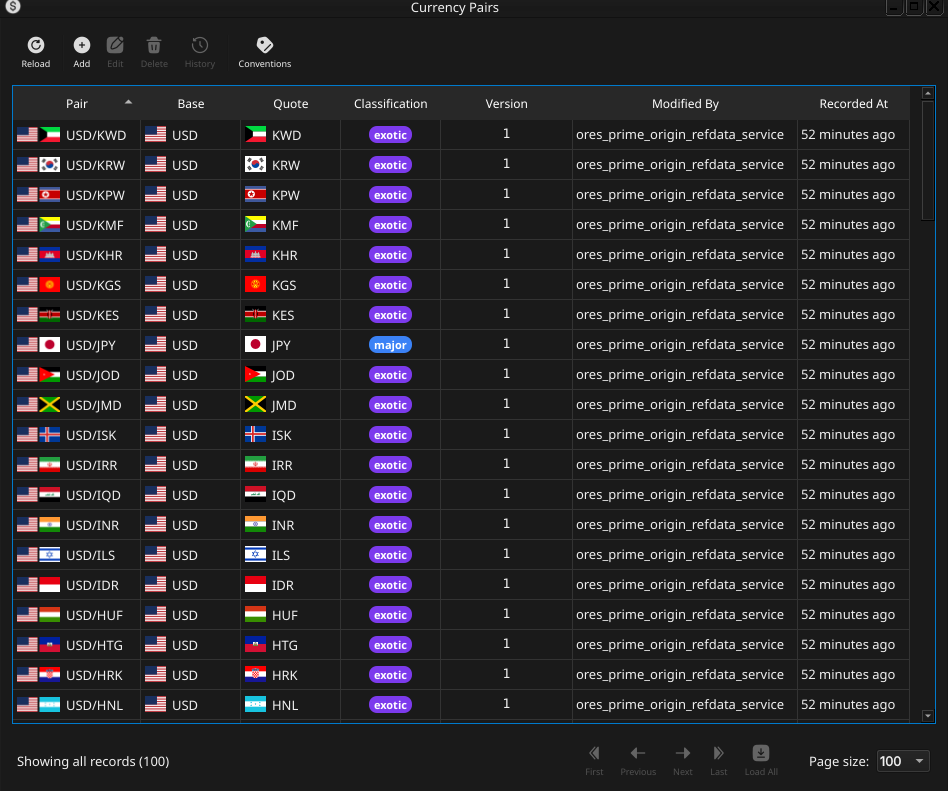Screen dimensions: 948x791
Task: Click the Load All download icon
Action: click(761, 753)
